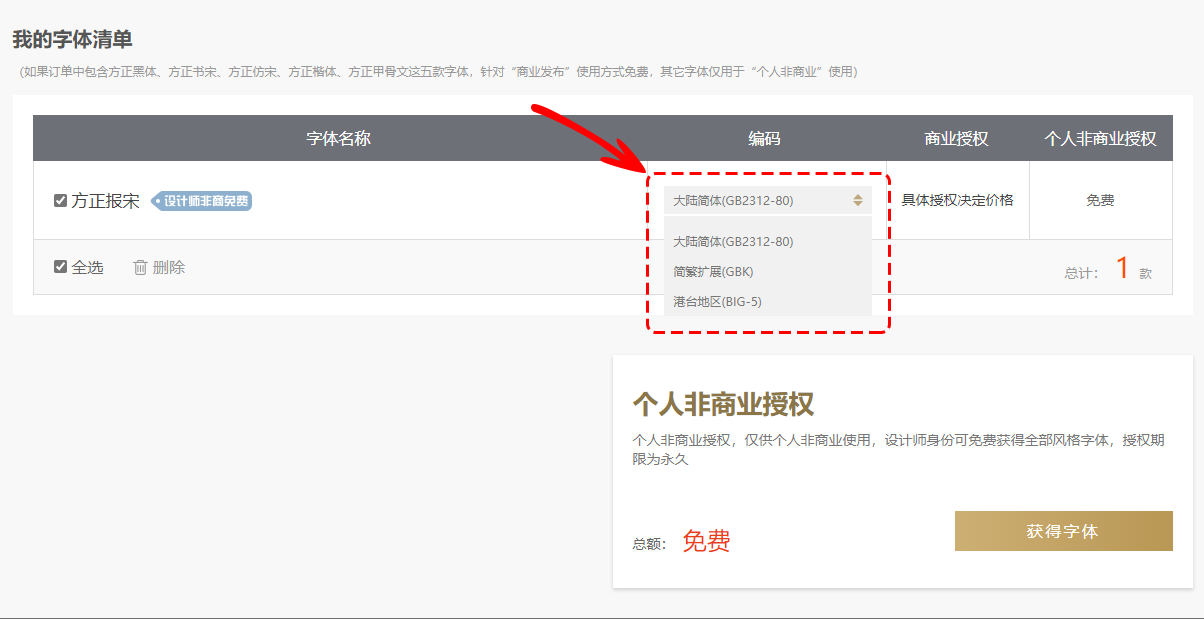The height and width of the screenshot is (624, 1204).
Task: Click the 方正报宋 font name
Action: 105,201
